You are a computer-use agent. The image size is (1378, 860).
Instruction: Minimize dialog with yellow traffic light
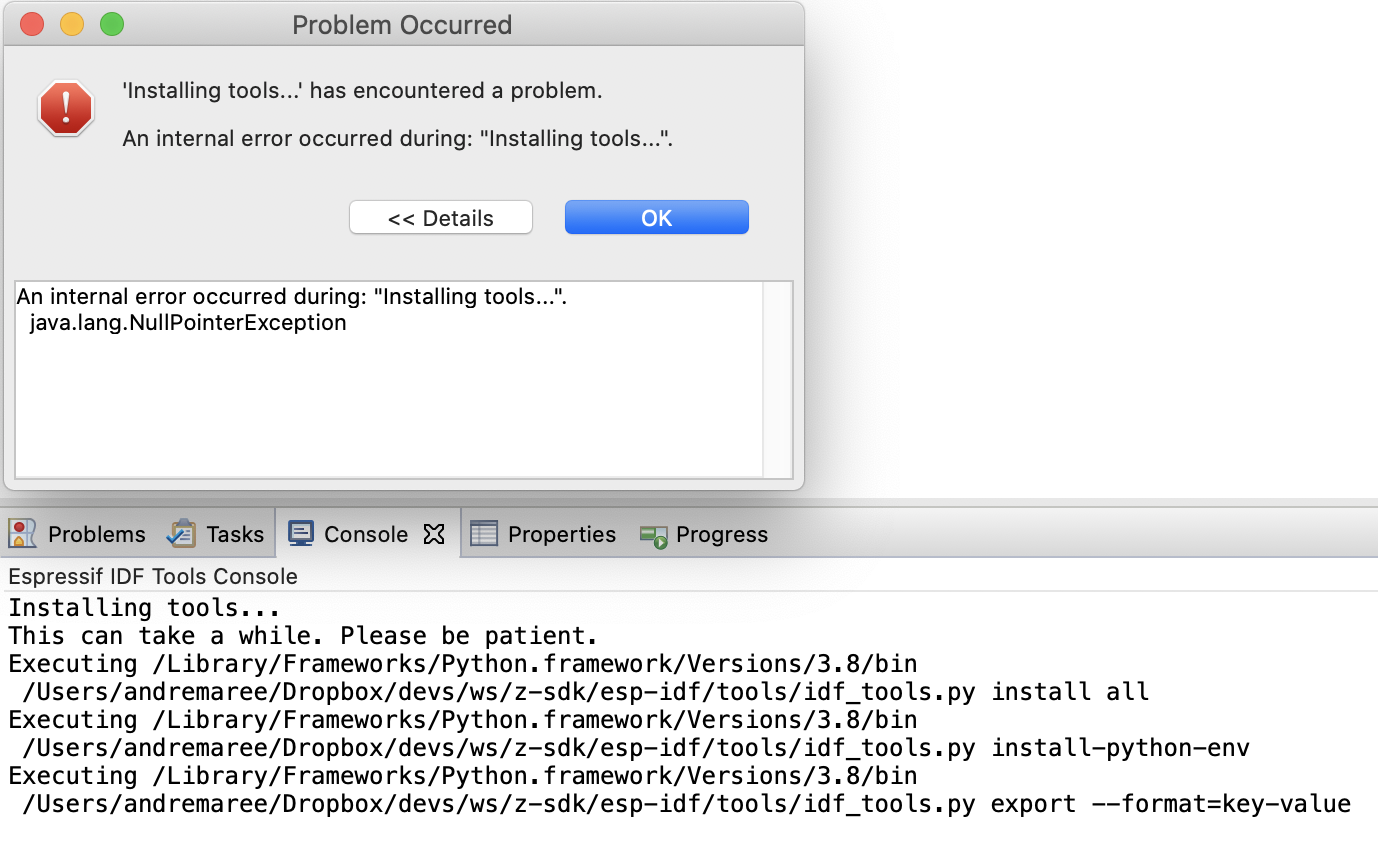click(x=71, y=24)
